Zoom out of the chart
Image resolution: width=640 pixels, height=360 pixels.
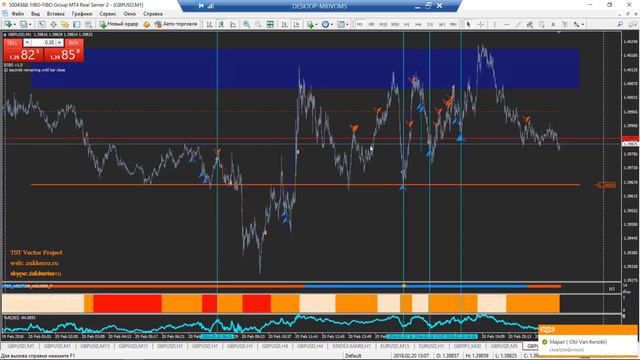coord(258,24)
